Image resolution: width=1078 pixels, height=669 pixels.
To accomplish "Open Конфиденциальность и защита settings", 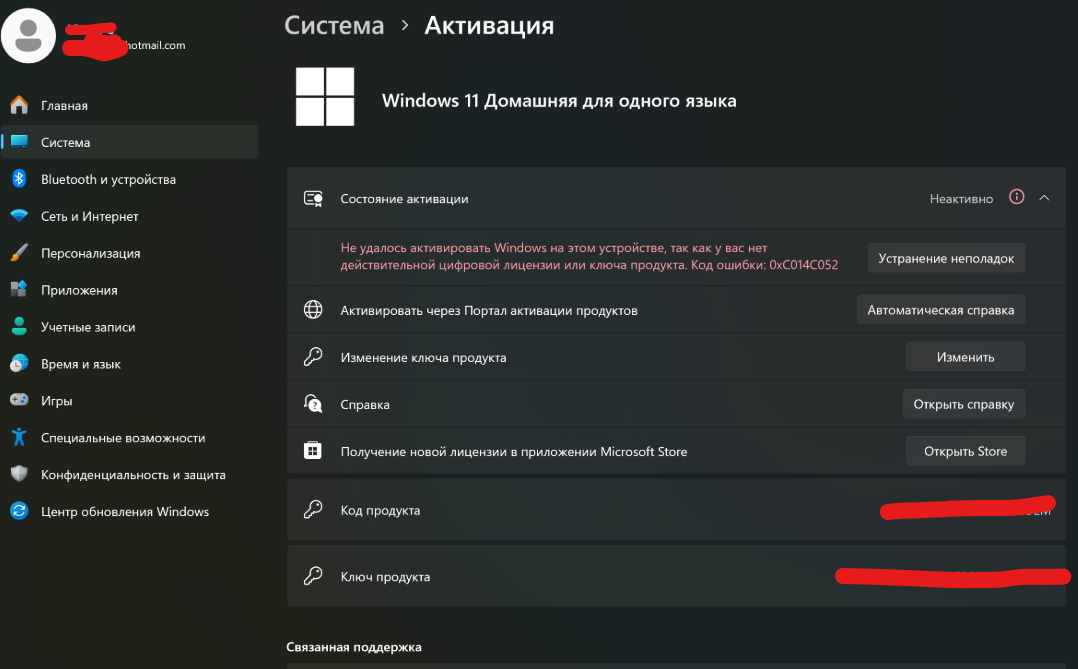I will pyautogui.click(x=130, y=474).
